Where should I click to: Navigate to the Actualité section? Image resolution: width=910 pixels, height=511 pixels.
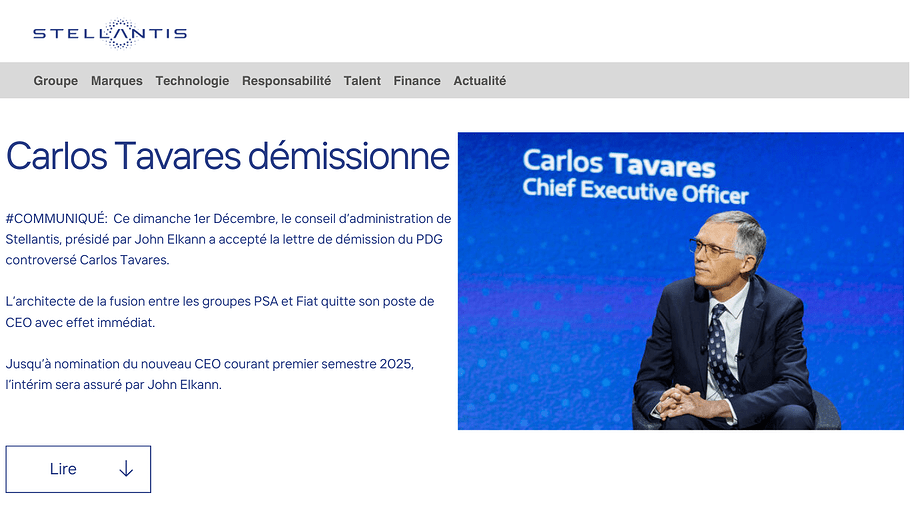[479, 81]
